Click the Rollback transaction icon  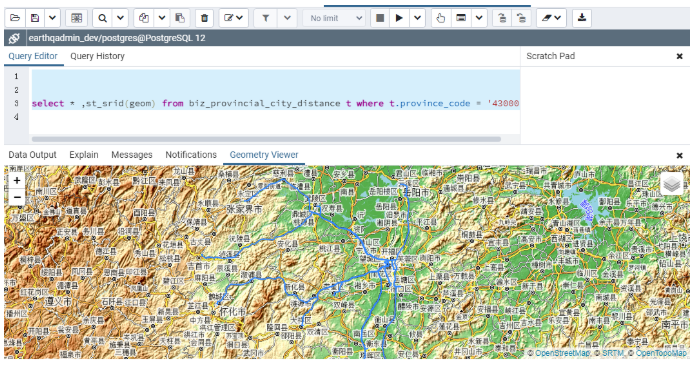[x=521, y=18]
